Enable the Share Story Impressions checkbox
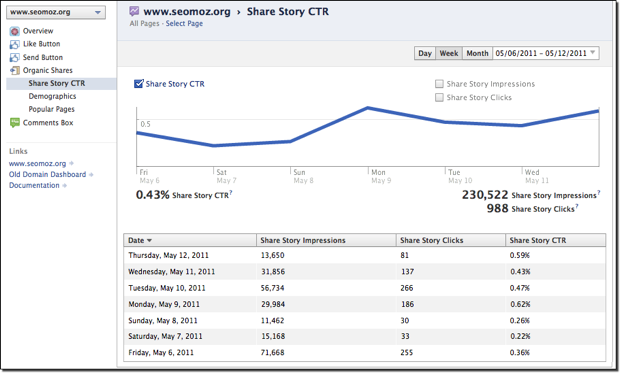This screenshot has width=620, height=373. [439, 84]
